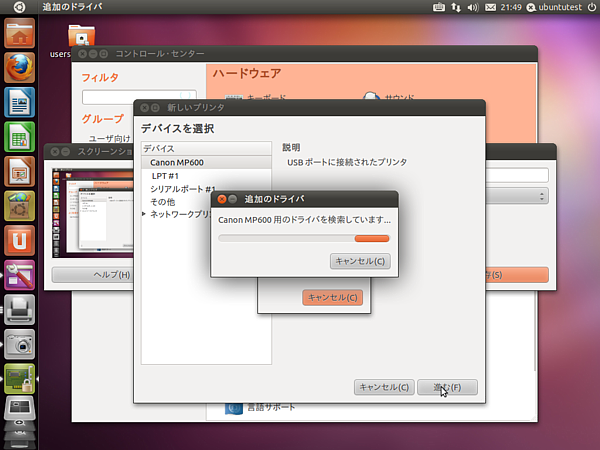The width and height of the screenshot is (600, 450).
Task: Open the screenshot camera launcher icon
Action: [x=20, y=344]
